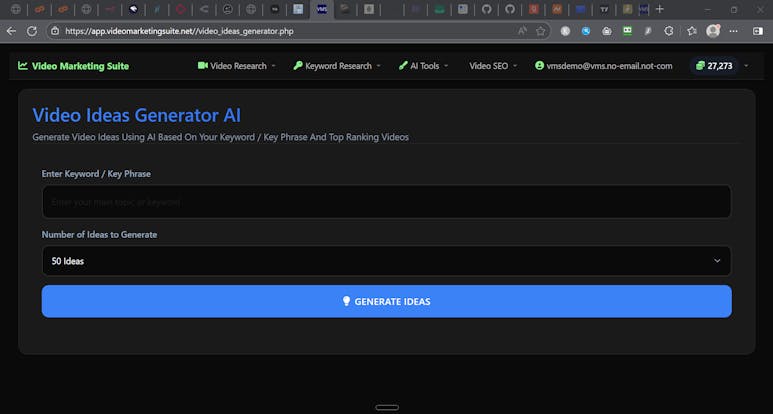Add page to favorites with star icon
Screen dimensions: 773x414
[x=541, y=31]
